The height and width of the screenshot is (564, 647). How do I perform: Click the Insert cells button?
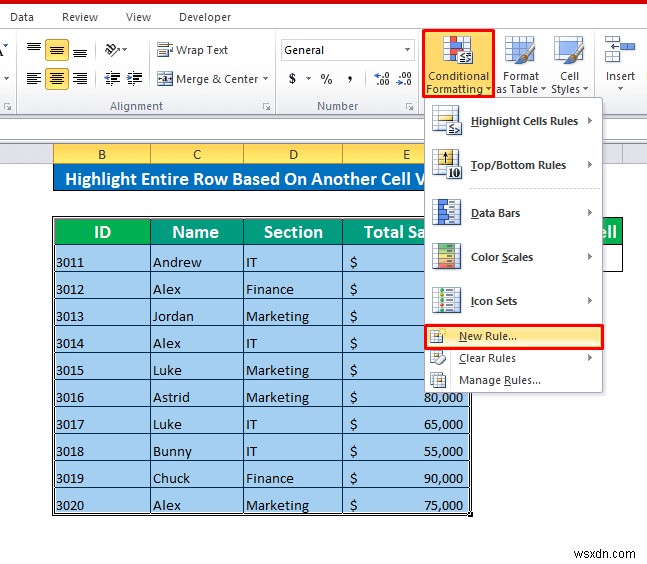pyautogui.click(x=620, y=64)
